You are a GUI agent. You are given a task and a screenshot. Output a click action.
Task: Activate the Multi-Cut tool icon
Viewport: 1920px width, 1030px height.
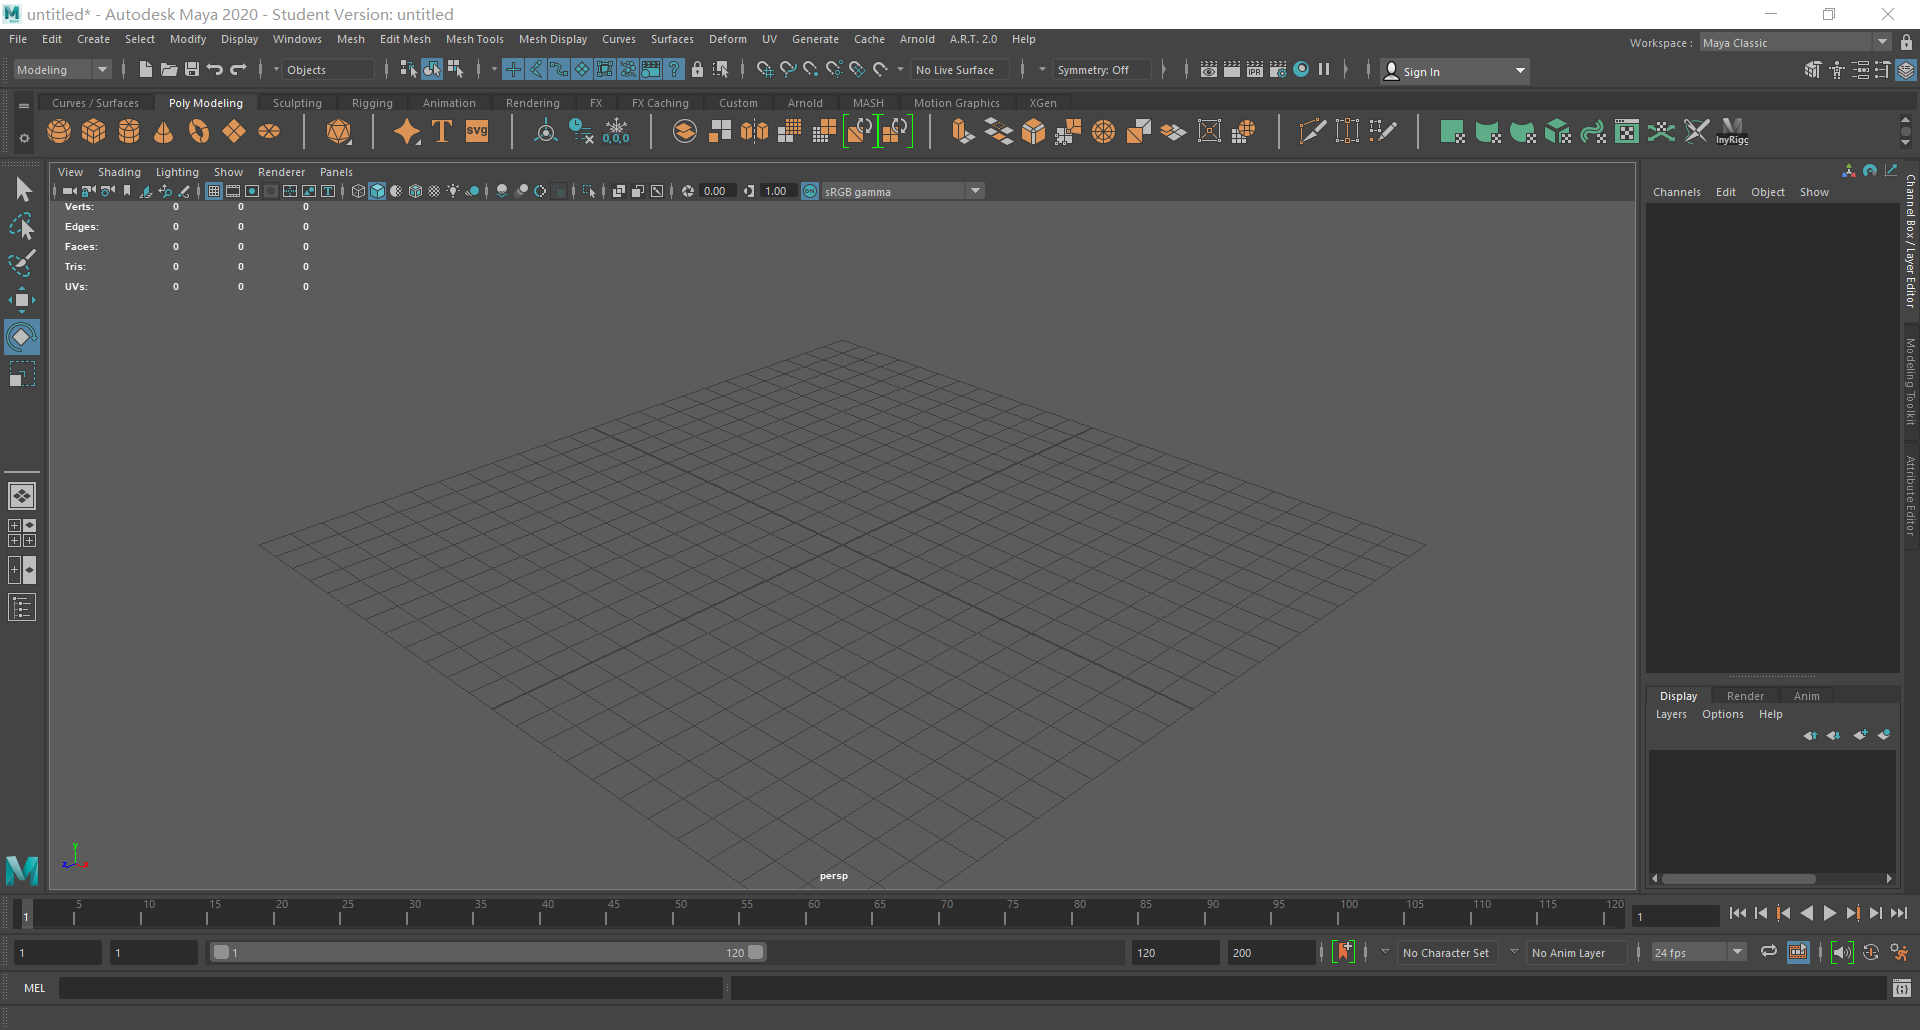[x=1312, y=131]
